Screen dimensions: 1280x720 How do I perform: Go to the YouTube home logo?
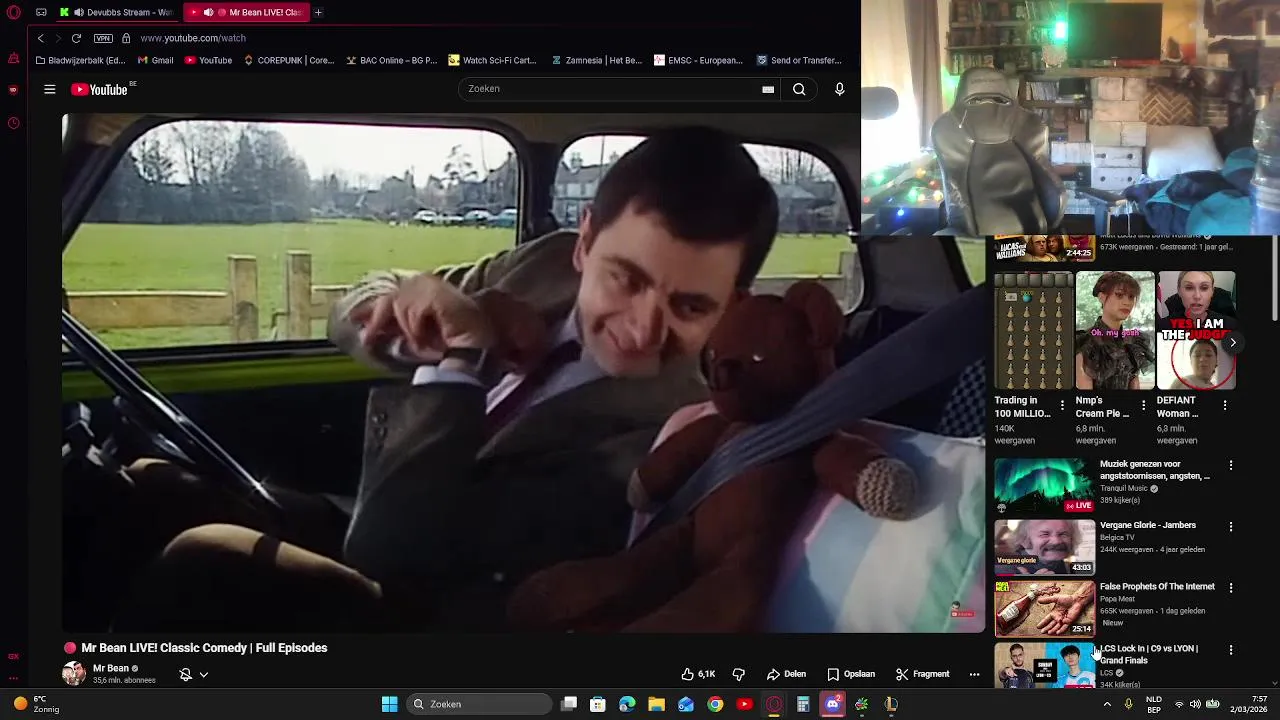pyautogui.click(x=100, y=89)
